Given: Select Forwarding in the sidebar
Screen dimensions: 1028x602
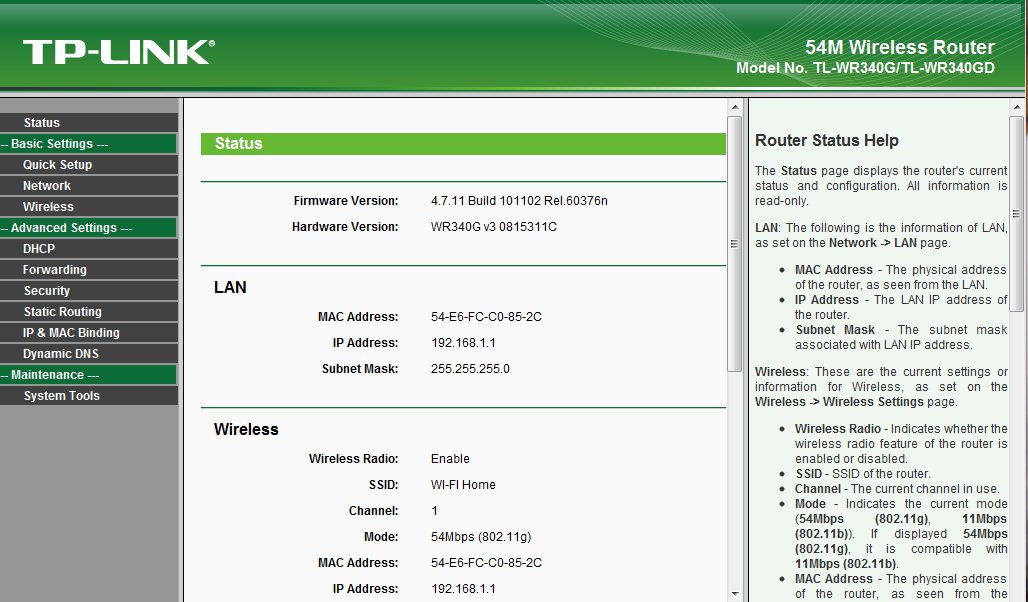Looking at the screenshot, I should click(x=55, y=270).
